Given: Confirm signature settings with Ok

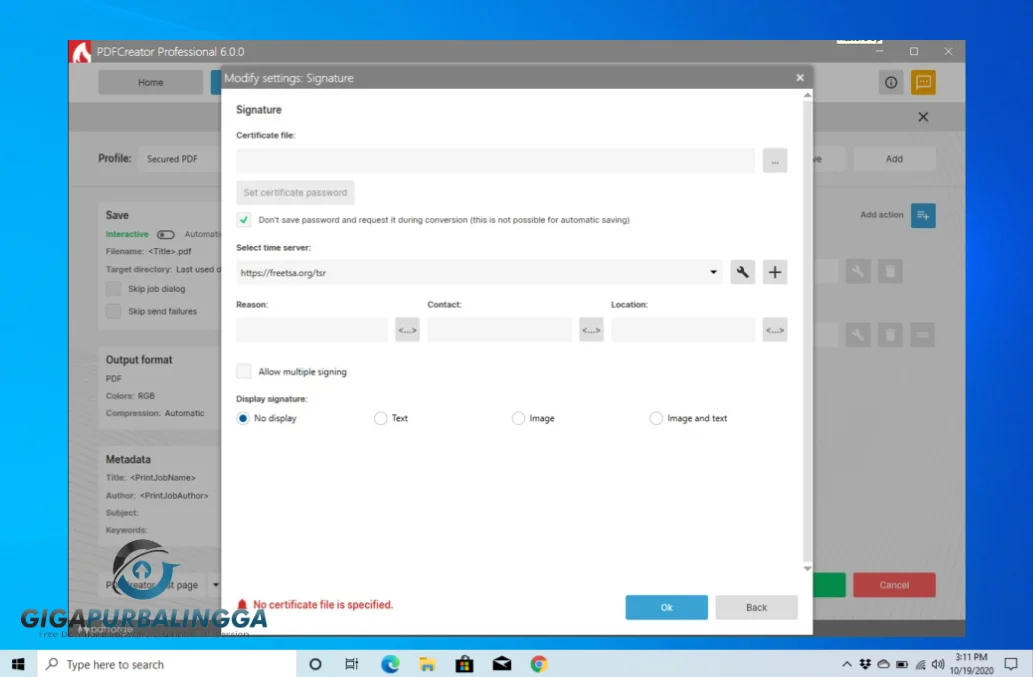Looking at the screenshot, I should pos(666,606).
